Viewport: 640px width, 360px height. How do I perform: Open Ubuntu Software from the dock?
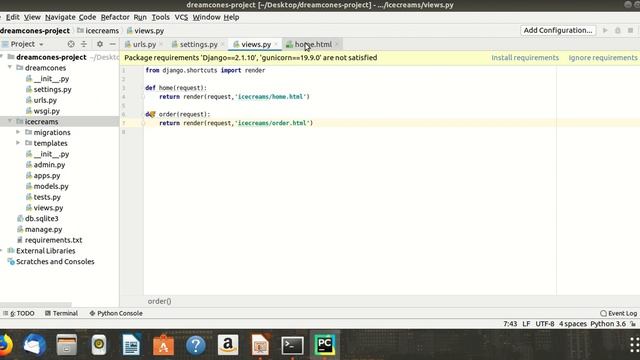(163, 345)
